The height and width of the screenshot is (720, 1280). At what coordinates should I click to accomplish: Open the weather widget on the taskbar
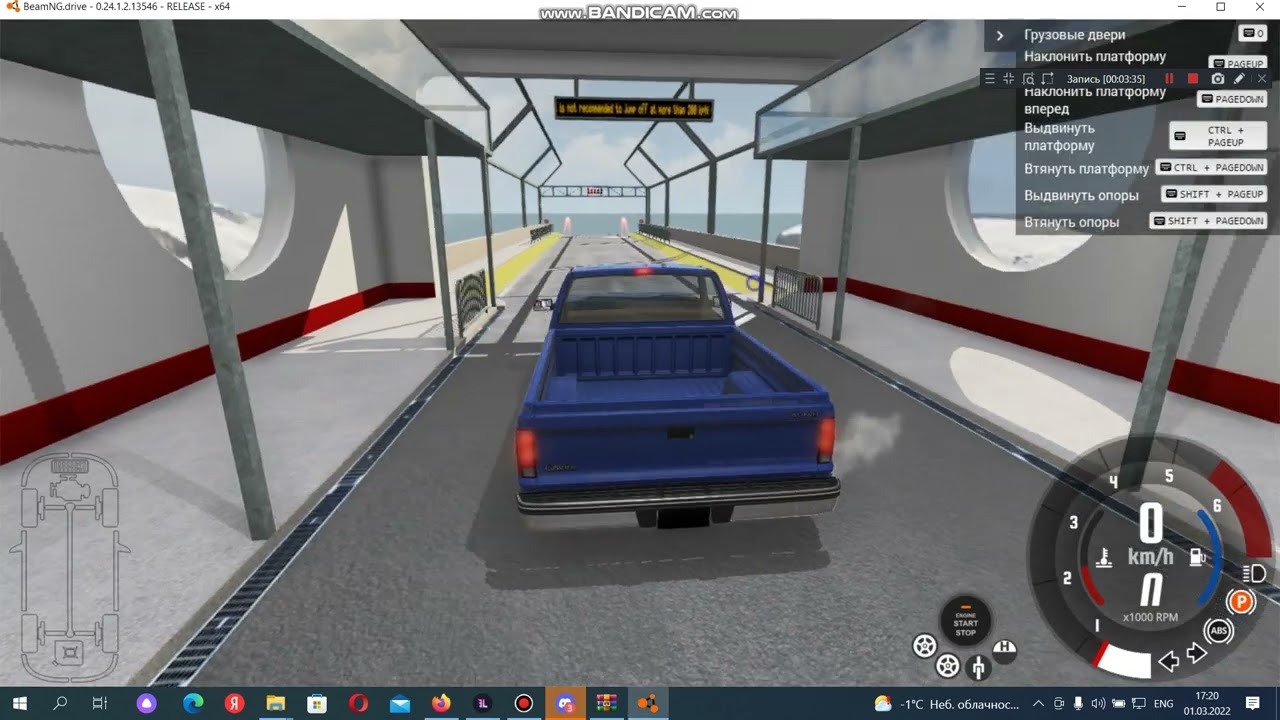click(x=947, y=704)
